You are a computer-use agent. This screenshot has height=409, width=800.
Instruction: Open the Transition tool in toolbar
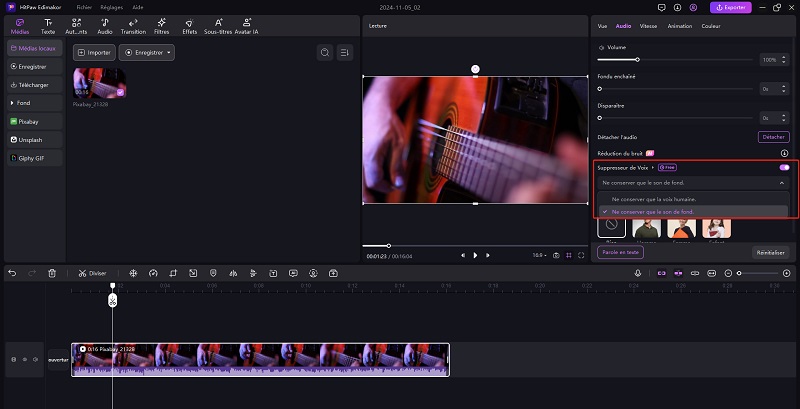(133, 25)
